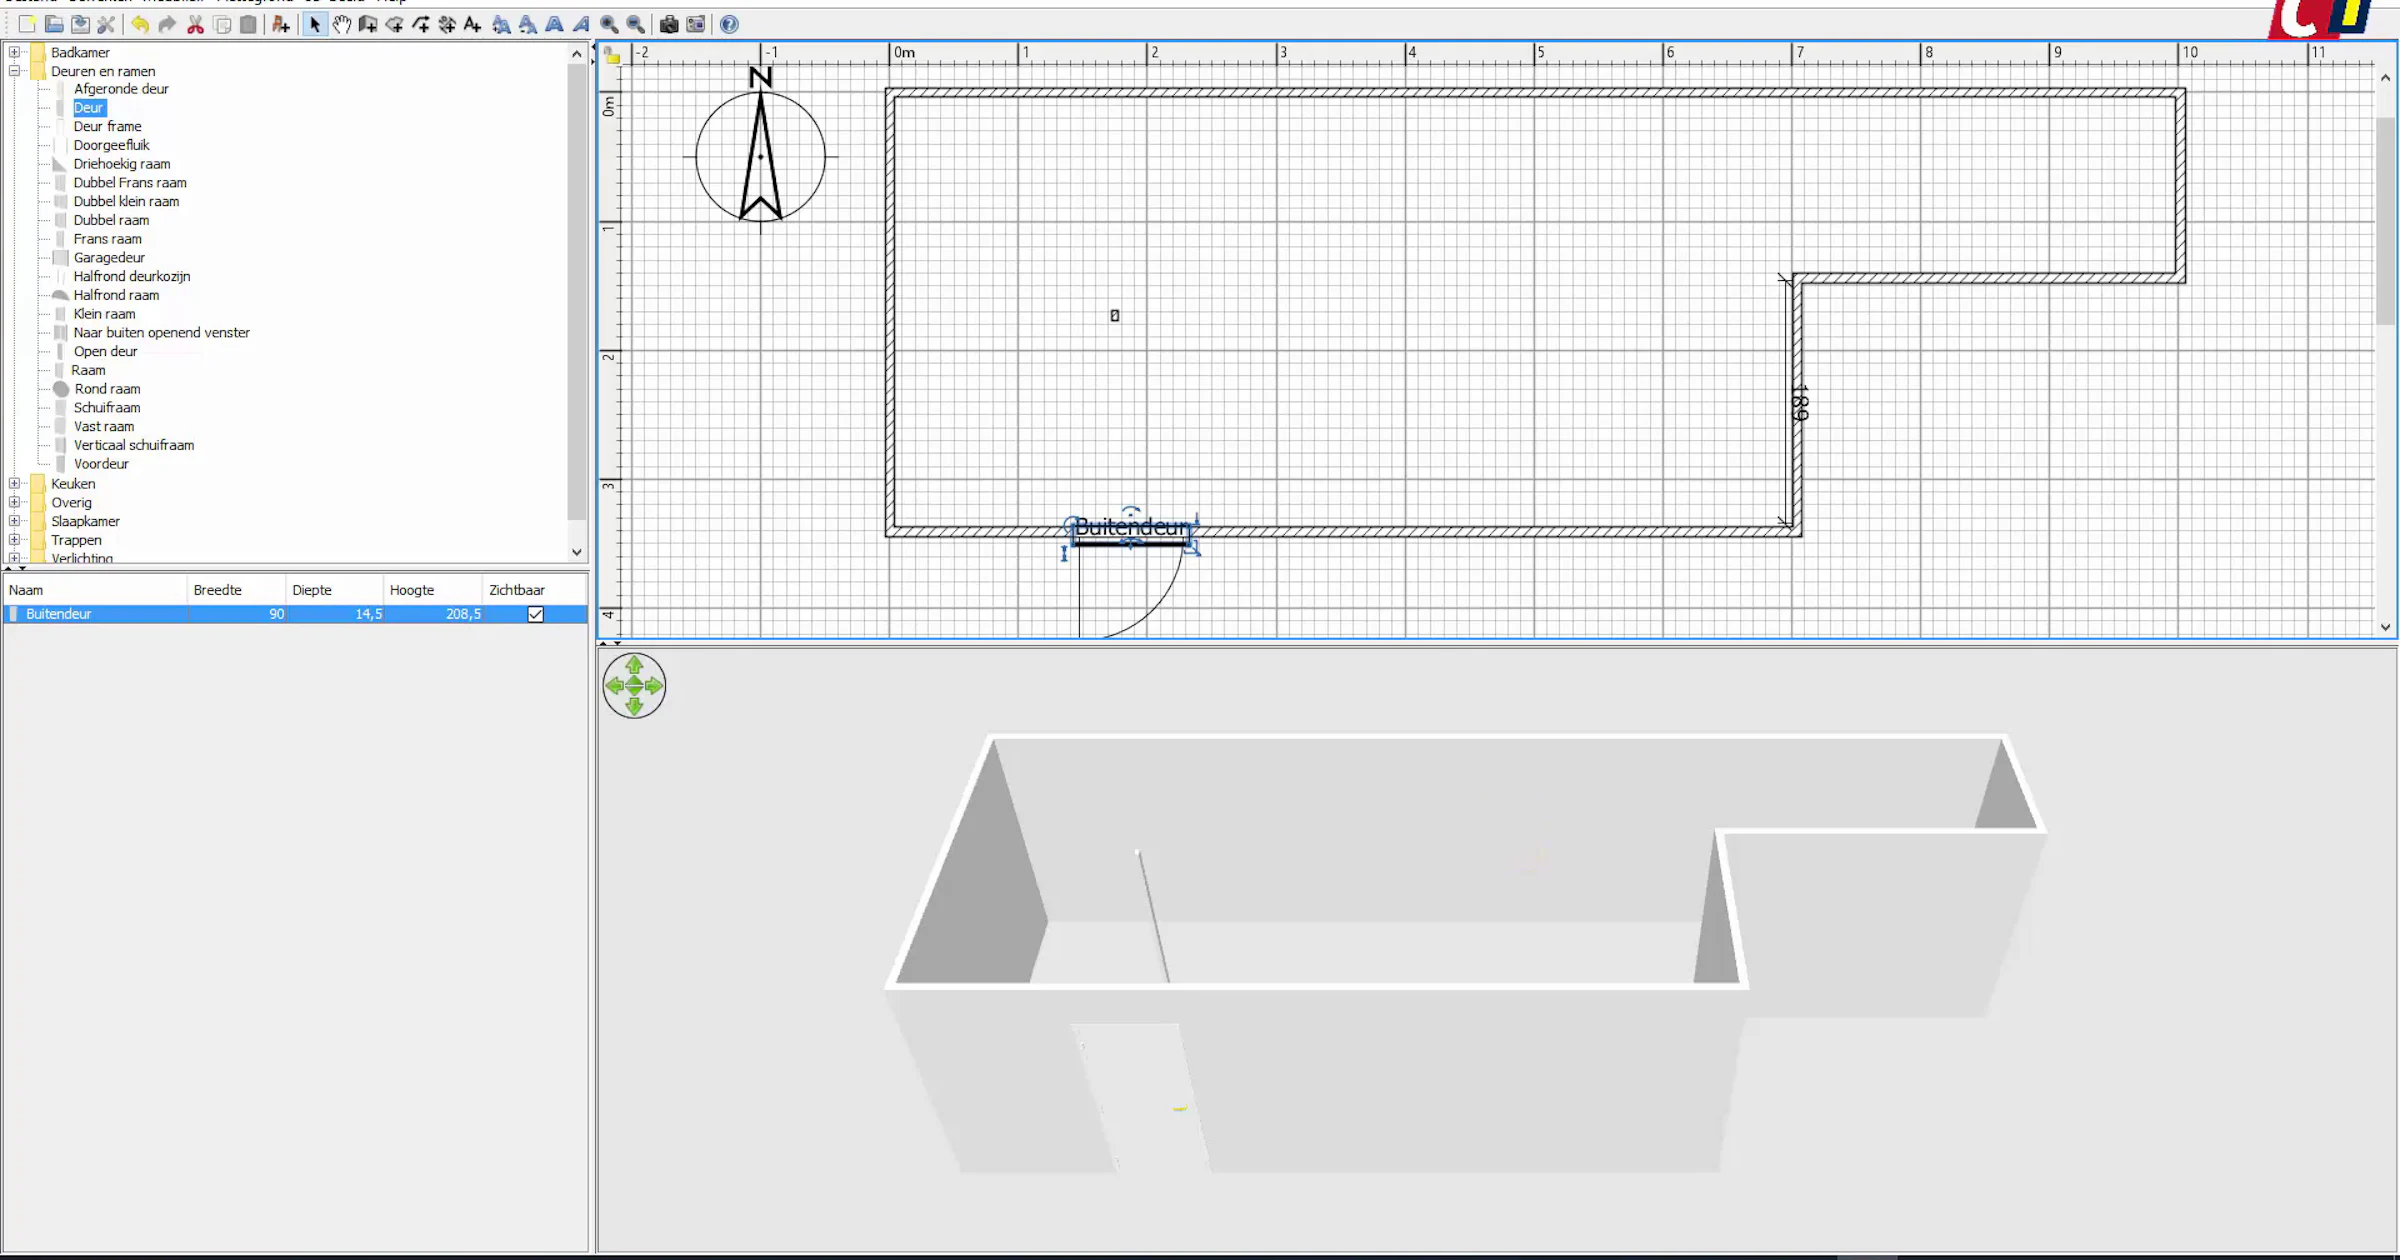Image resolution: width=2400 pixels, height=1260 pixels.
Task: Open help with the question mark icon
Action: [729, 24]
